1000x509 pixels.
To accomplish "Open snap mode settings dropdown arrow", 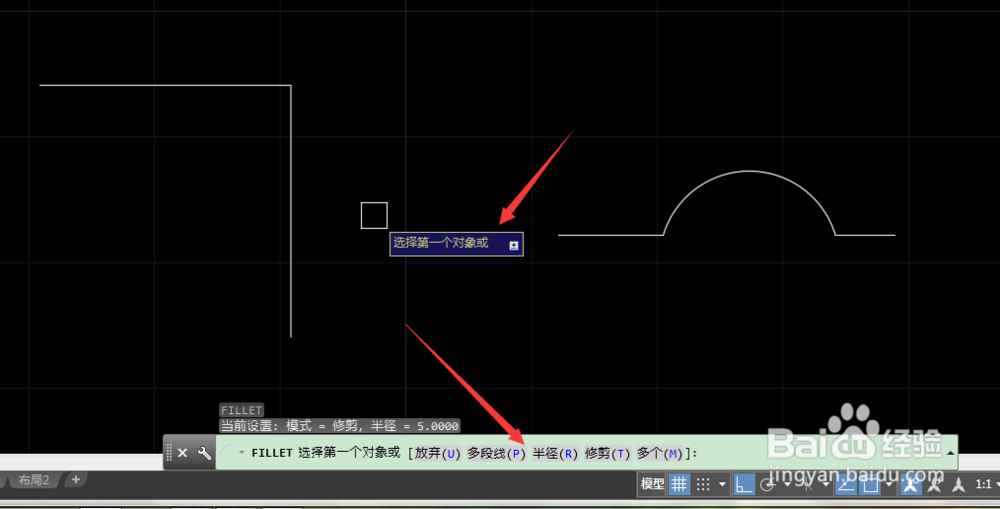I will click(x=722, y=485).
